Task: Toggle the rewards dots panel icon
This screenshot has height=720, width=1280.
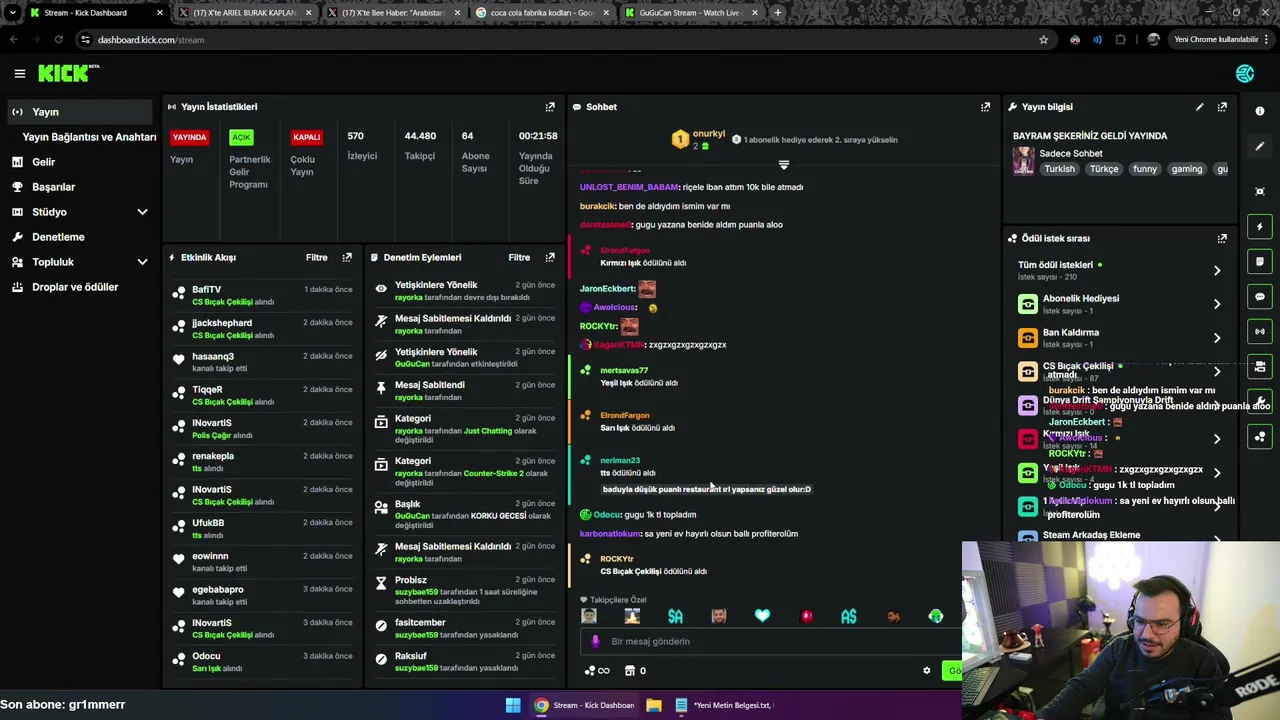Action: (1260, 437)
